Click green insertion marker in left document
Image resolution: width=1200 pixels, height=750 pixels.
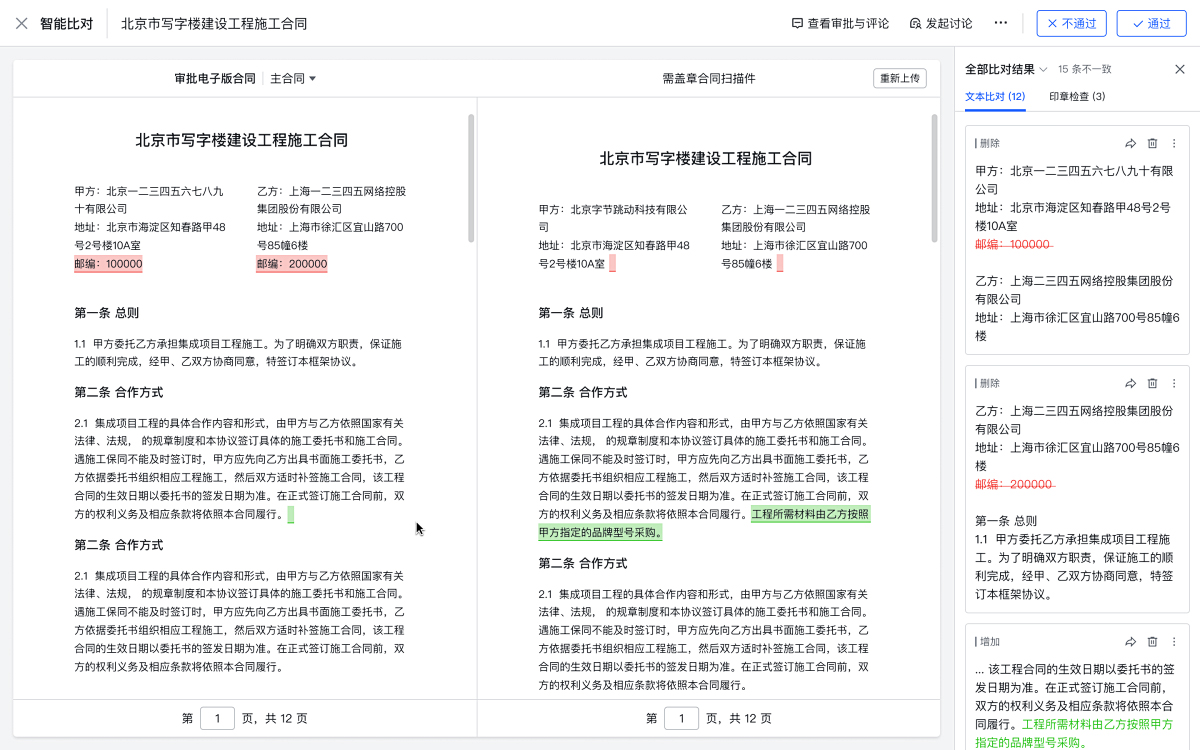[x=291, y=515]
